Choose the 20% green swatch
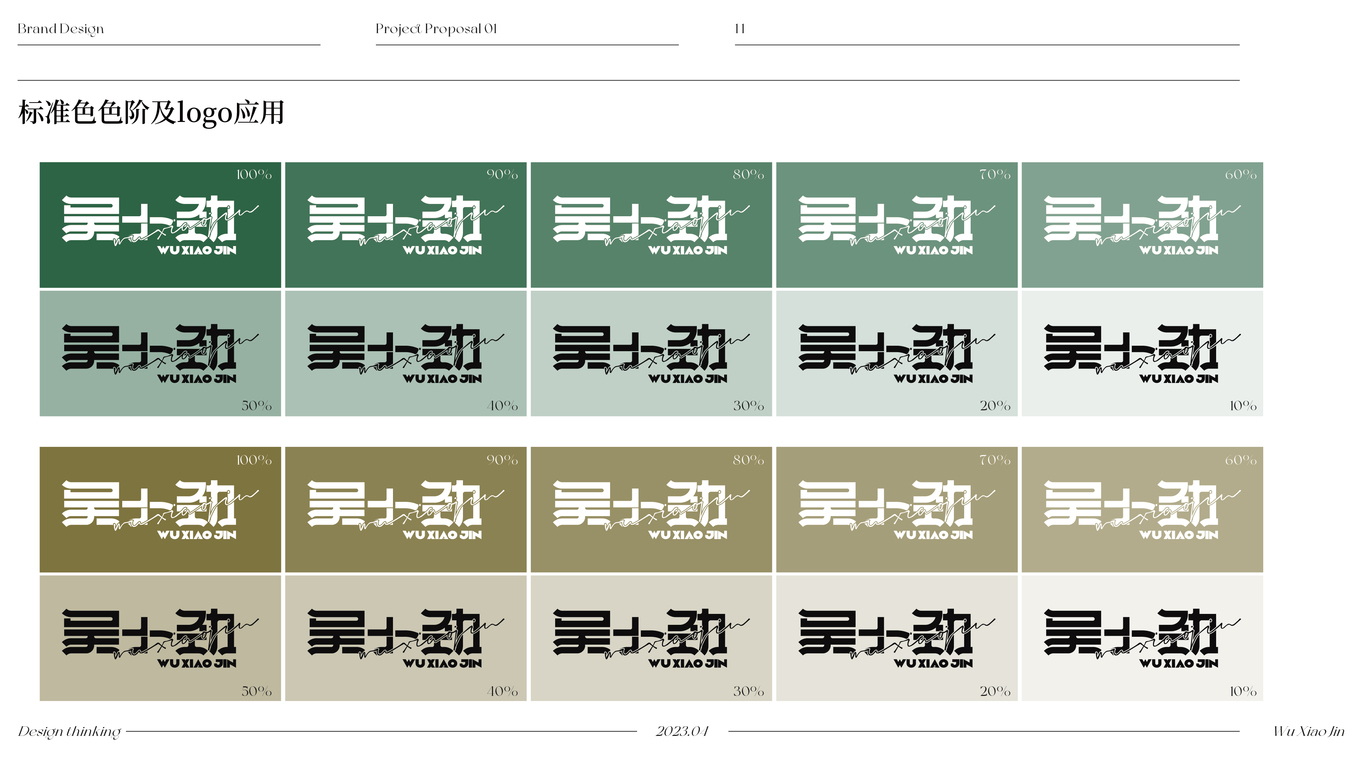This screenshot has width=1366, height=769. [897, 353]
